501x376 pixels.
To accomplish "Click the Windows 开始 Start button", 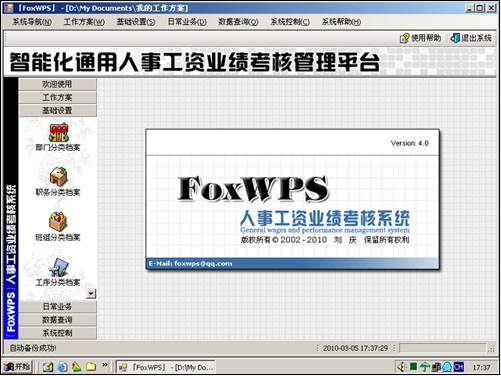I will click(17, 367).
